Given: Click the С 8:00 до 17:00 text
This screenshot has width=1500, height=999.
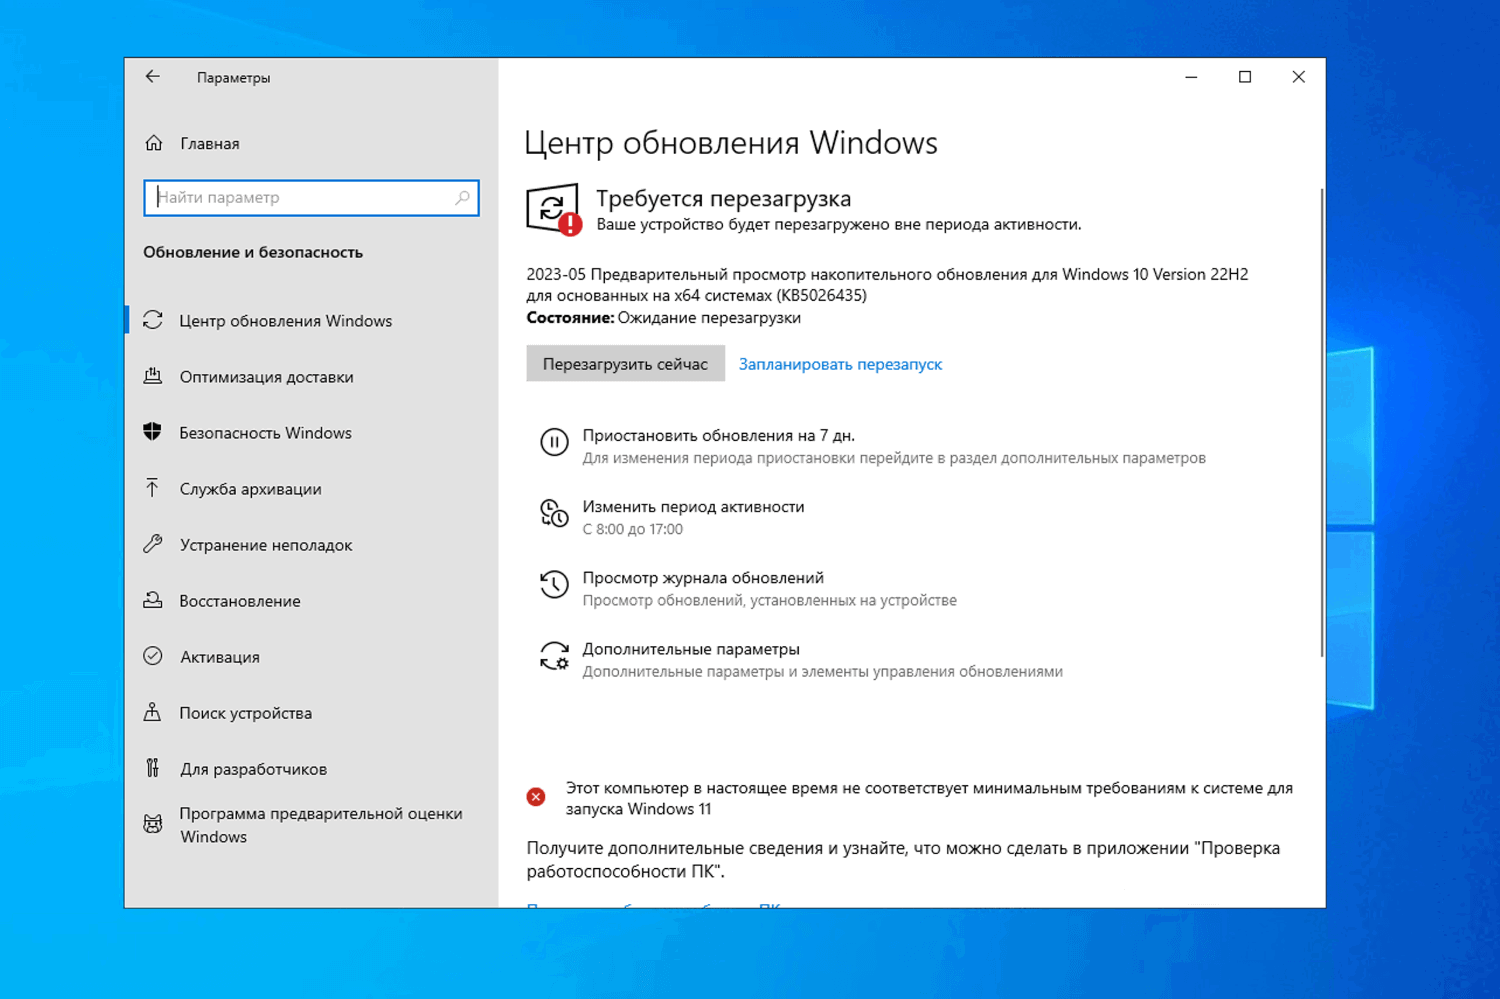Looking at the screenshot, I should (x=633, y=529).
